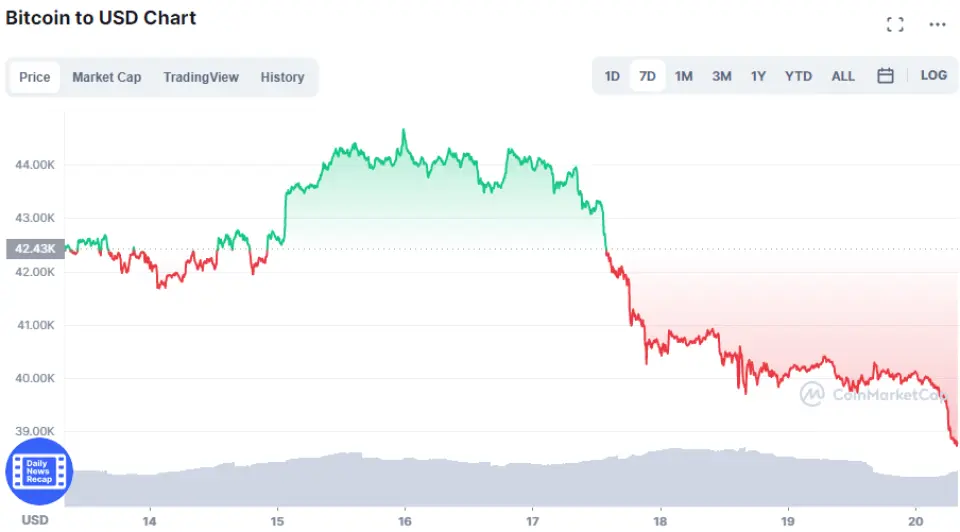Click the 42.43K current price label

pos(34,249)
